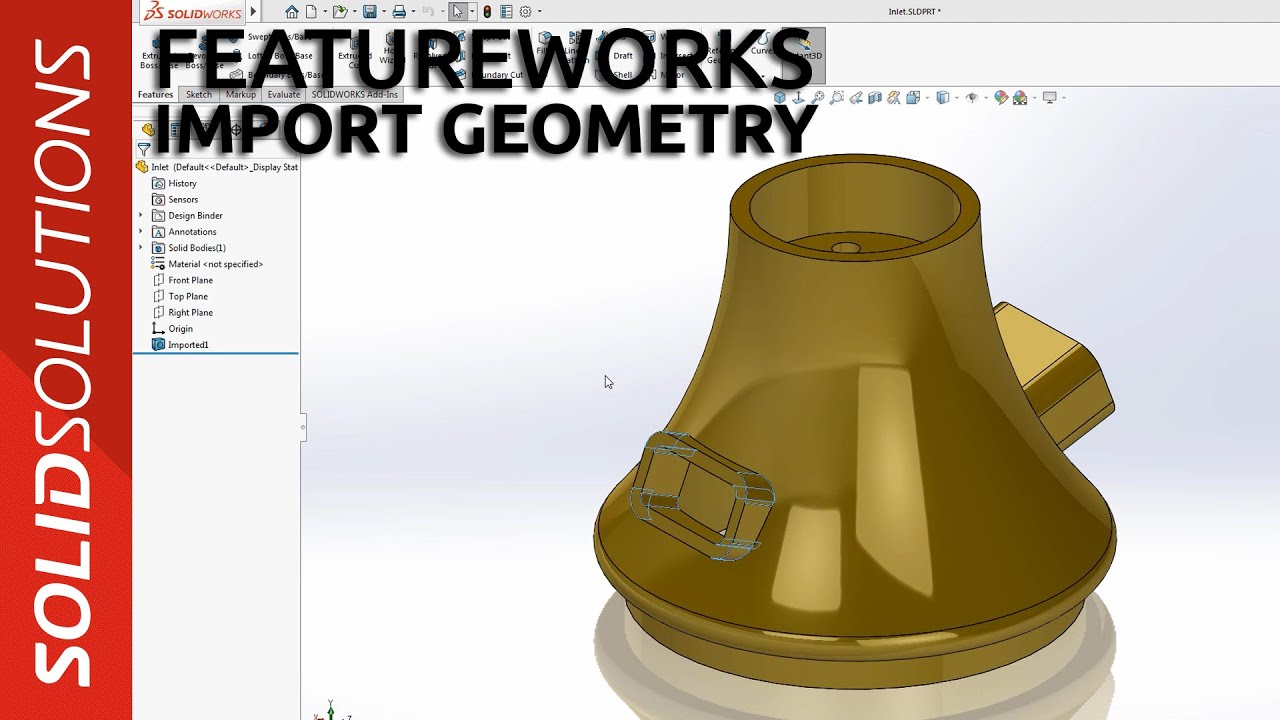
Task: Select Origin in feature tree
Action: [172, 328]
